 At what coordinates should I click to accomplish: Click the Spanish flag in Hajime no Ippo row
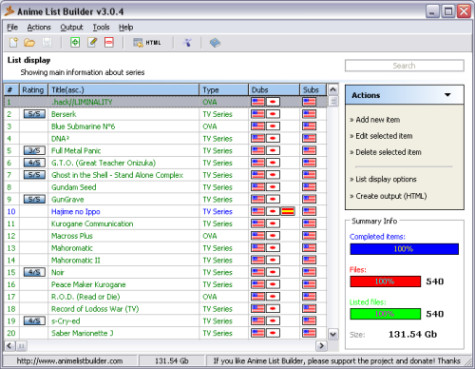287,211
